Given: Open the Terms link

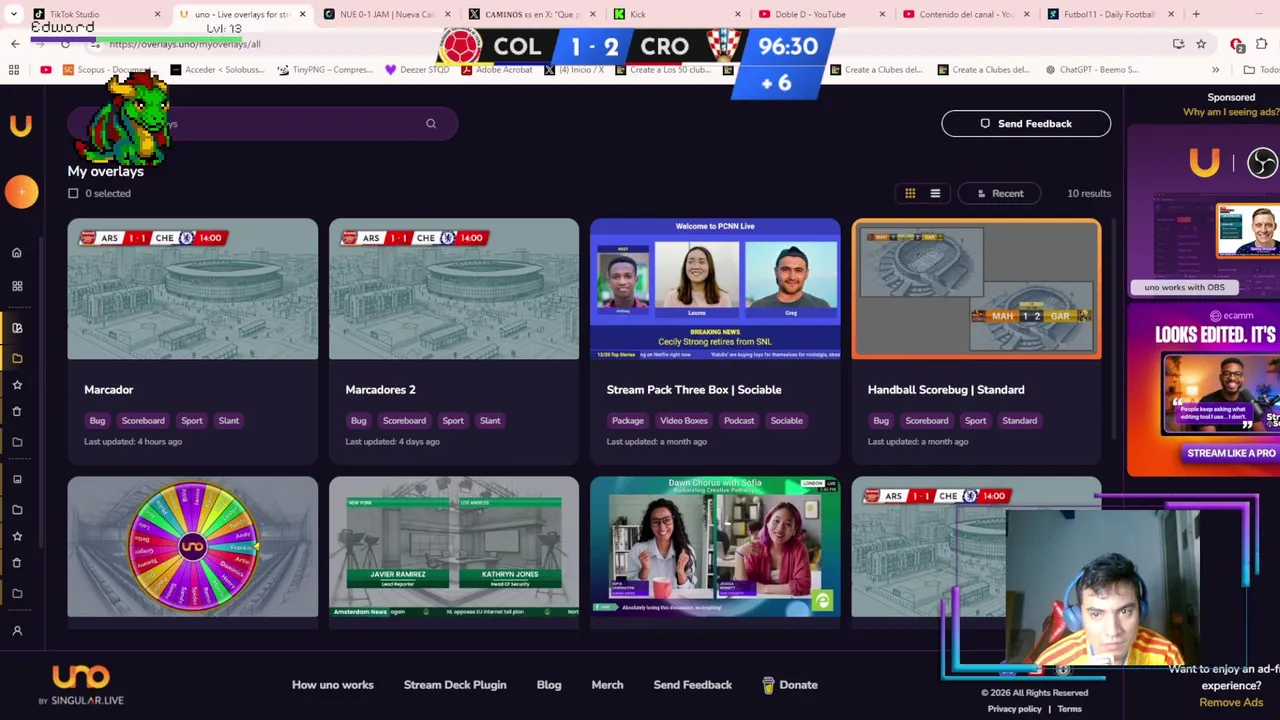Looking at the screenshot, I should point(1070,709).
